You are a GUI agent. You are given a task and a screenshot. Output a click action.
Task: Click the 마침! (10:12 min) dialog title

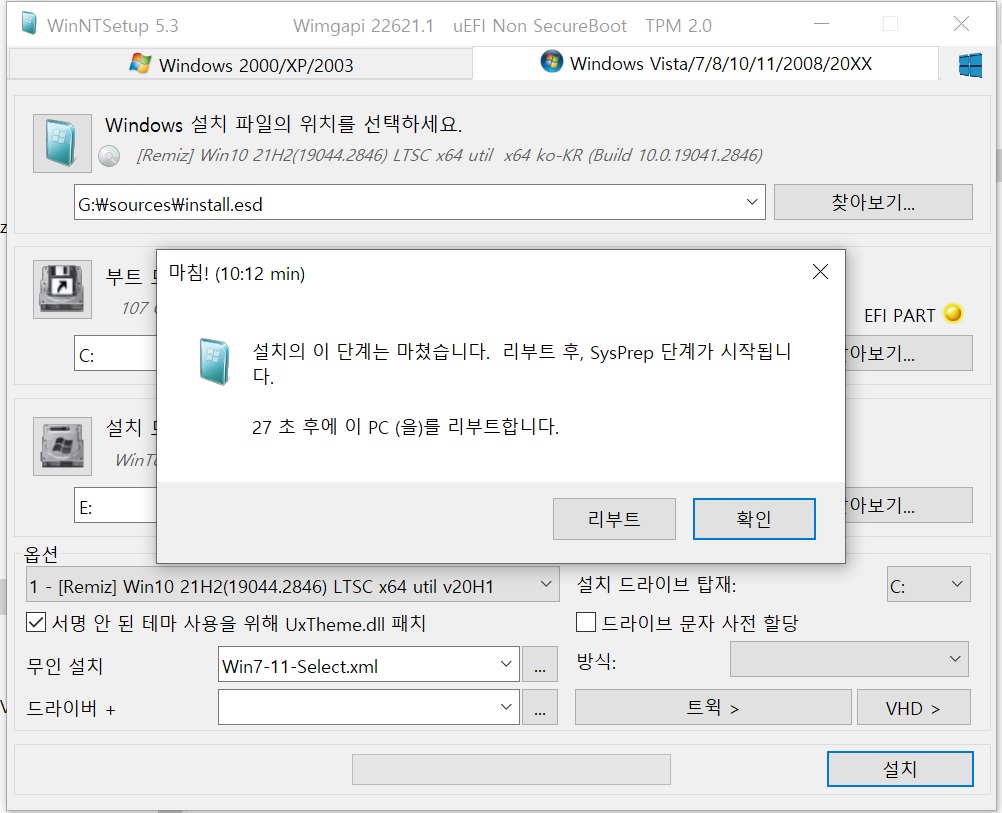[237, 273]
